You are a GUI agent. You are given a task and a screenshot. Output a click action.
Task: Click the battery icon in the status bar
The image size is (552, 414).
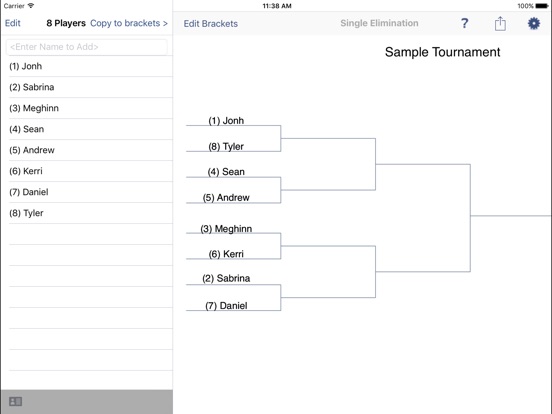point(542,6)
